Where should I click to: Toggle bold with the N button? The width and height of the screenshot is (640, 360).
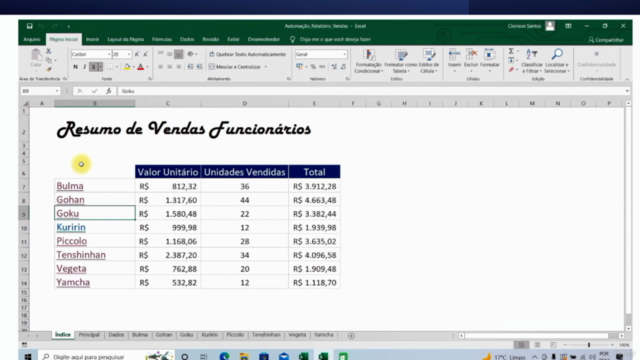(76, 67)
